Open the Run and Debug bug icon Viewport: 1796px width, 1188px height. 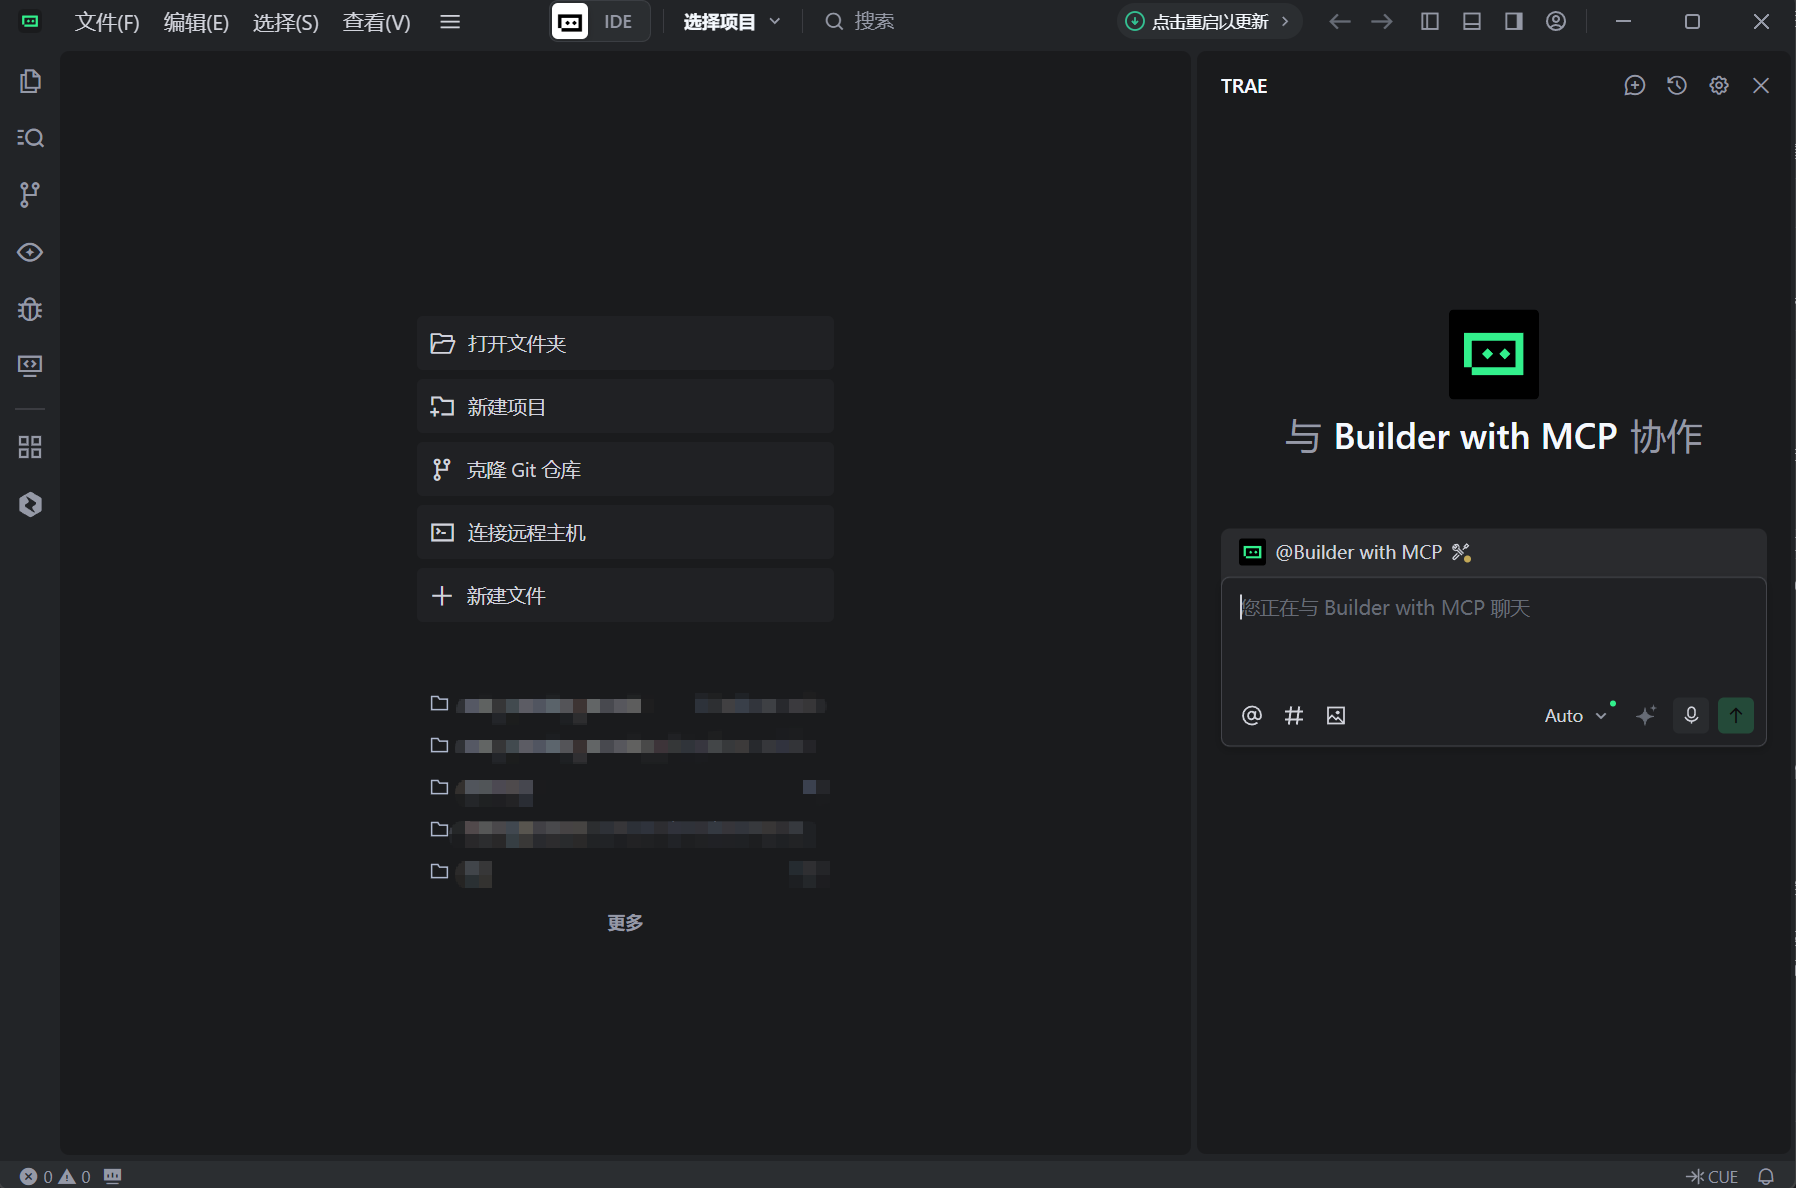pos(30,309)
